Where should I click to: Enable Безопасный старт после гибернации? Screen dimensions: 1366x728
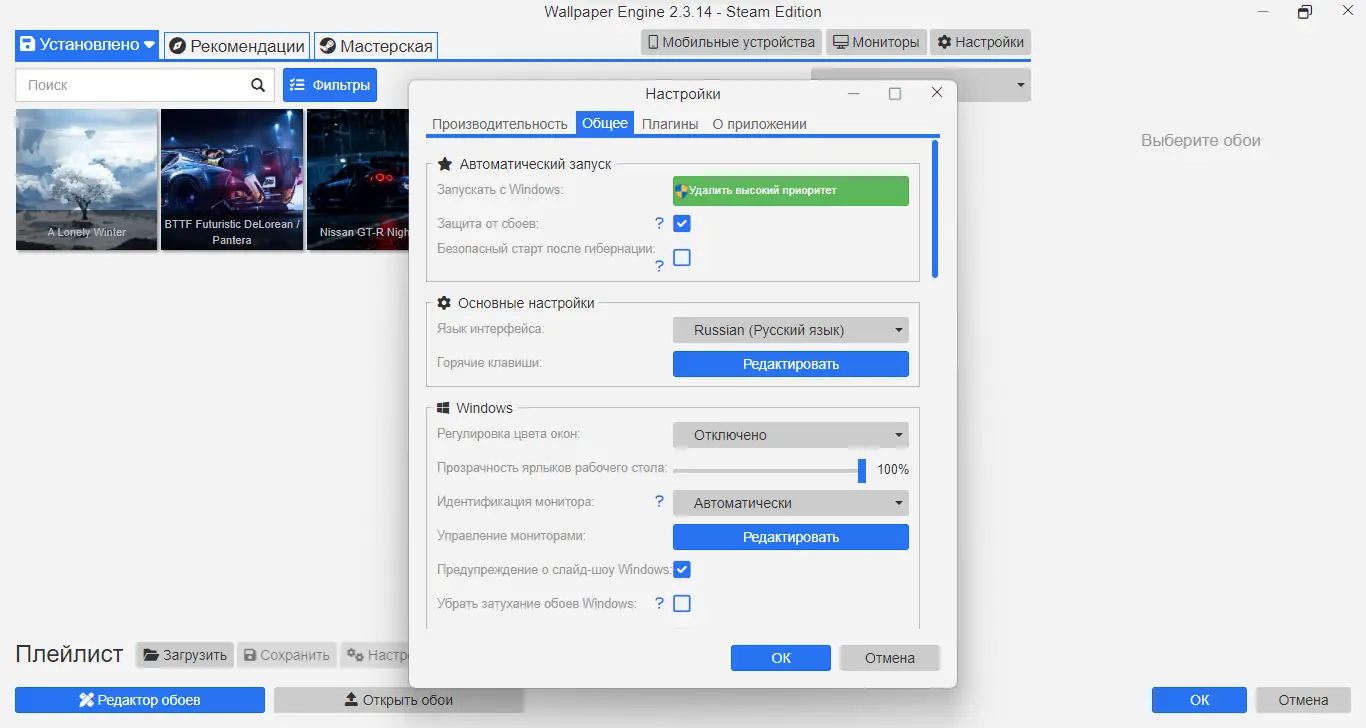click(x=682, y=257)
